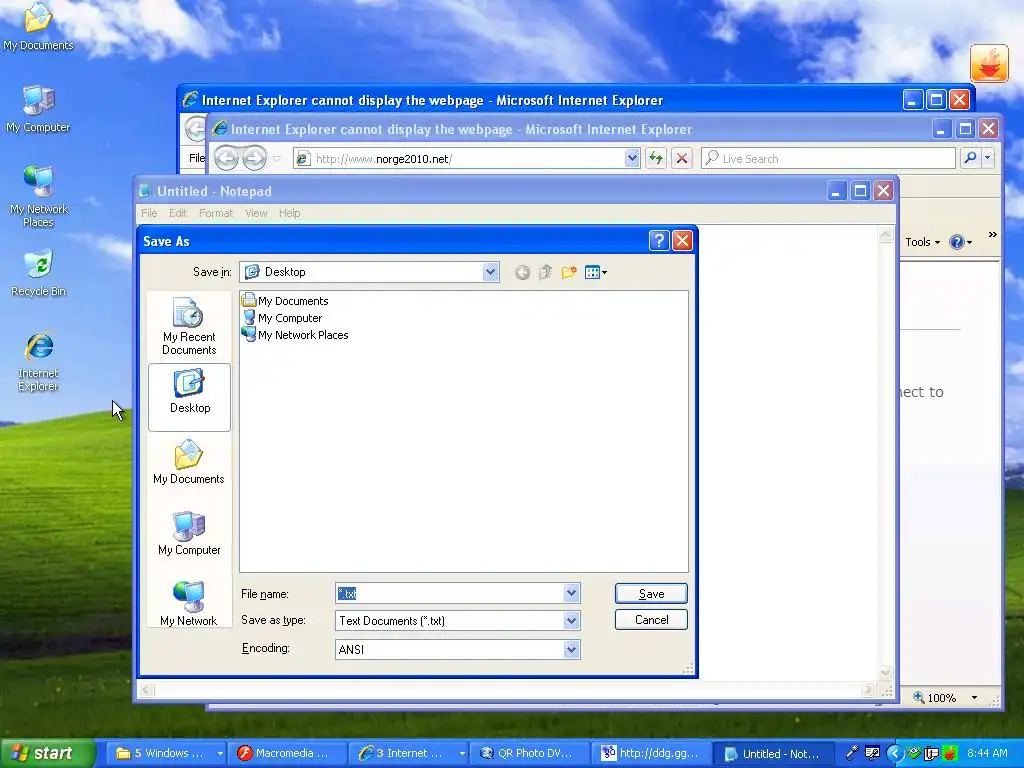Open IE recent pages dropdown arrow
Image resolution: width=1024 pixels, height=768 pixels.
coord(277,159)
